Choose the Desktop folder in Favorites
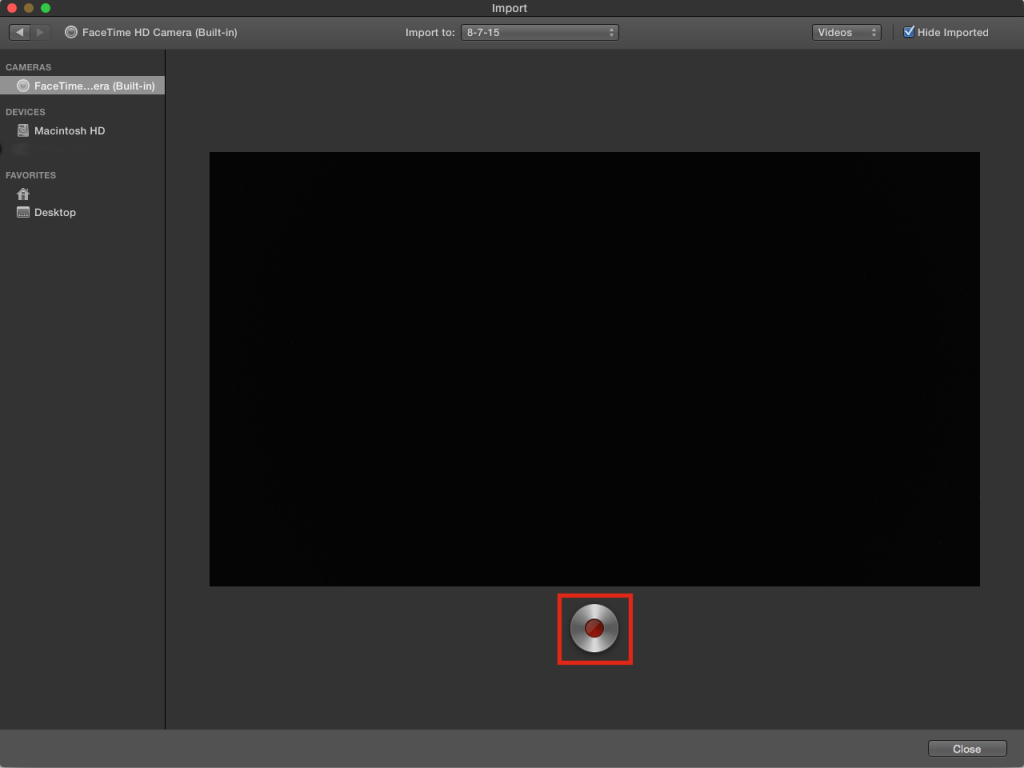Image resolution: width=1024 pixels, height=768 pixels. 54,212
